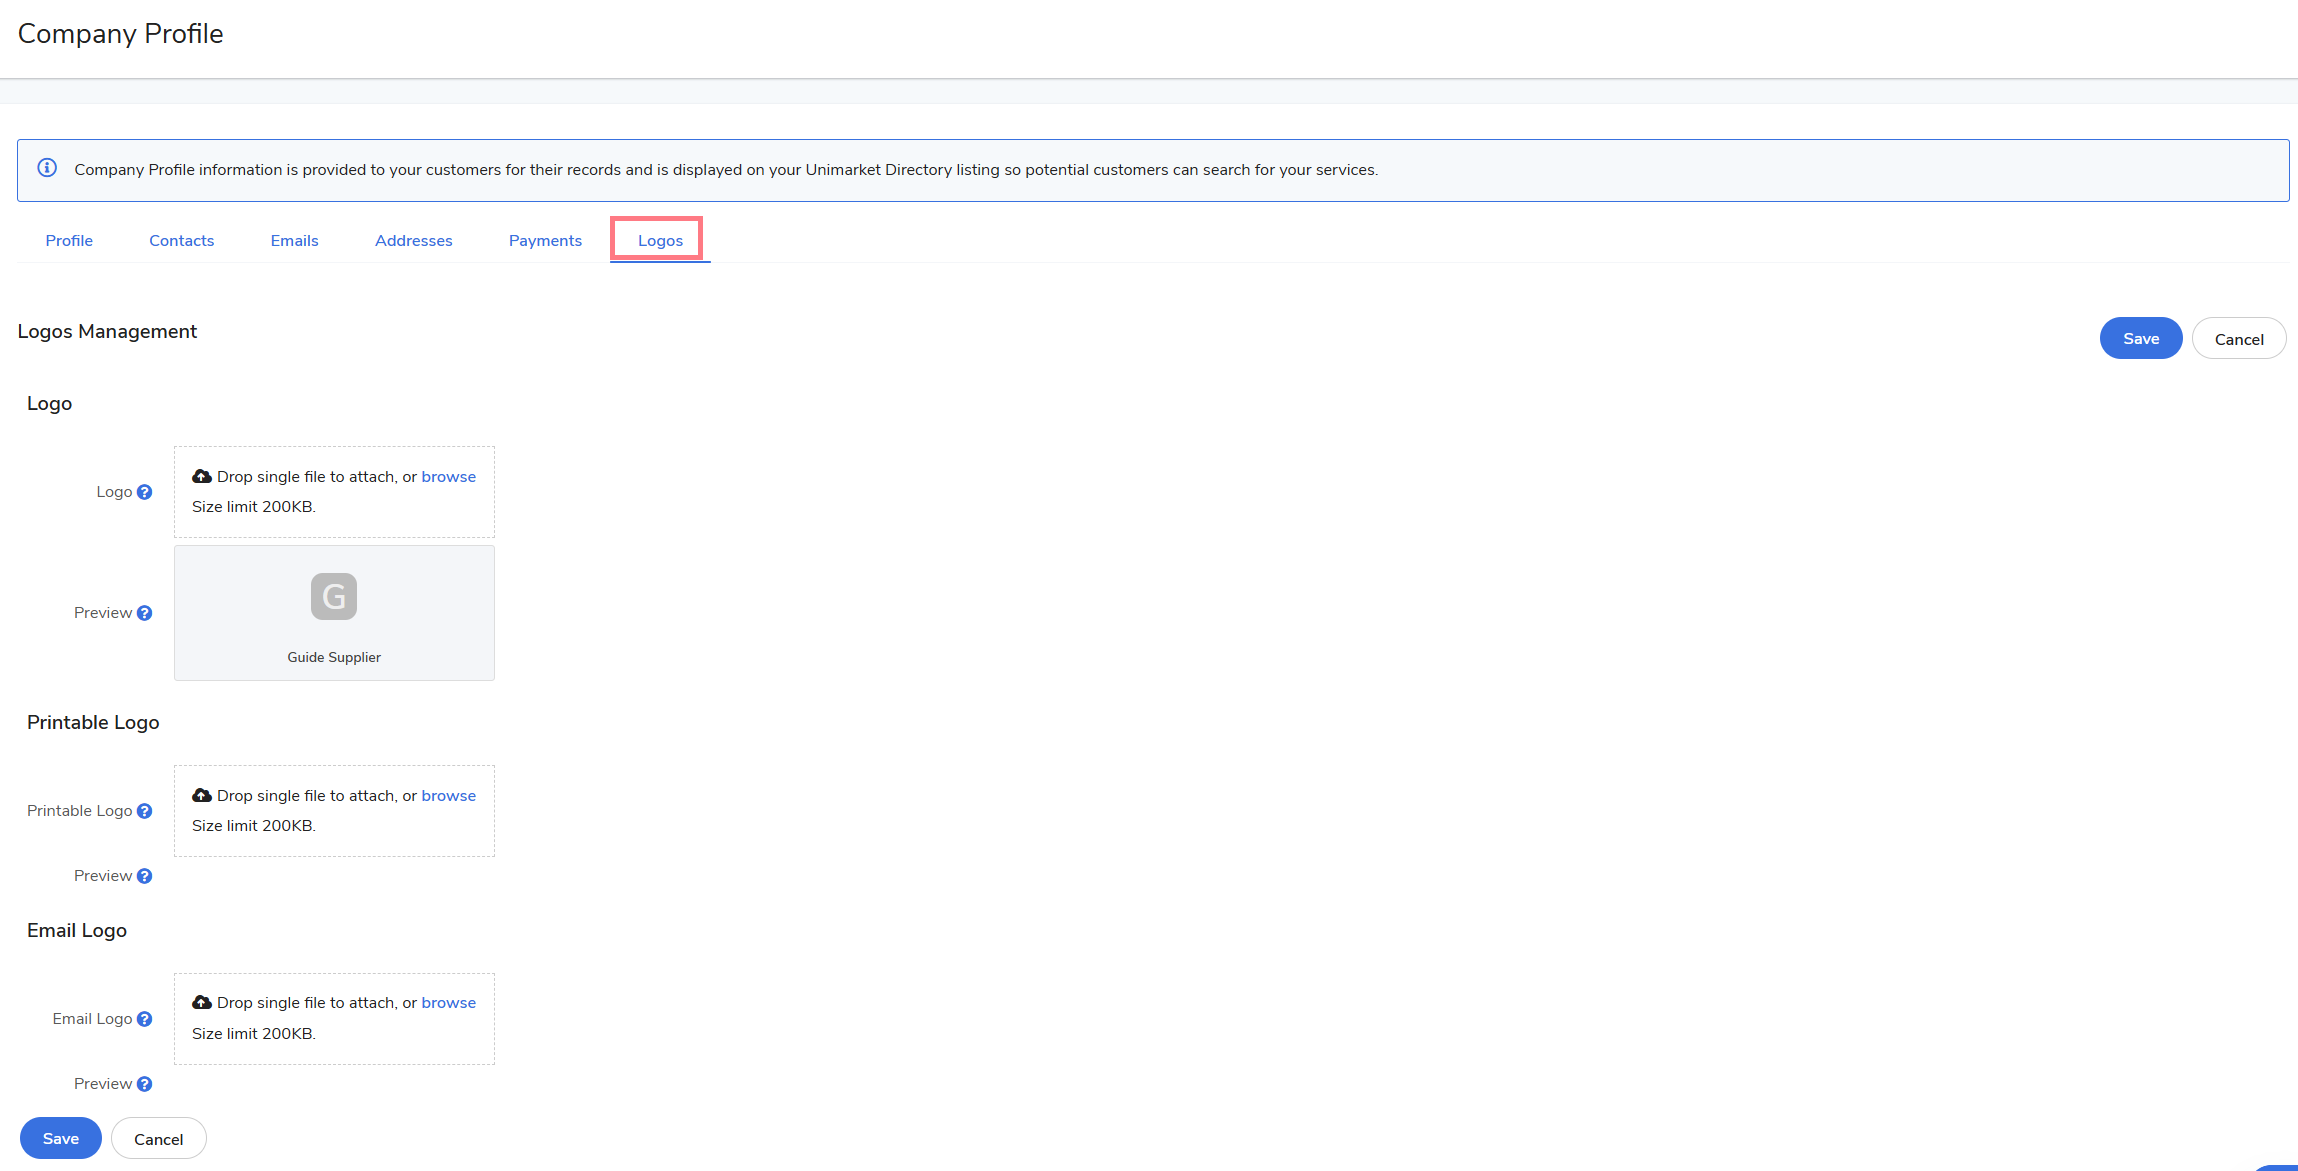Screen dimensions: 2298x1171
Task: Click the info icon in the banner
Action: [47, 168]
